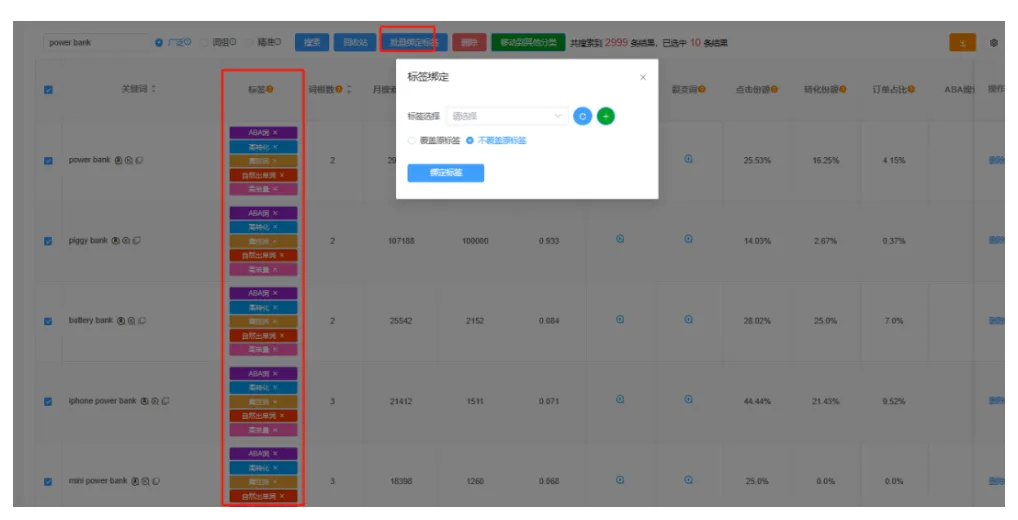The width and height of the screenshot is (1018, 520).
Task: Click the magnifier icon beside mini power bank
Action: click(x=145, y=482)
